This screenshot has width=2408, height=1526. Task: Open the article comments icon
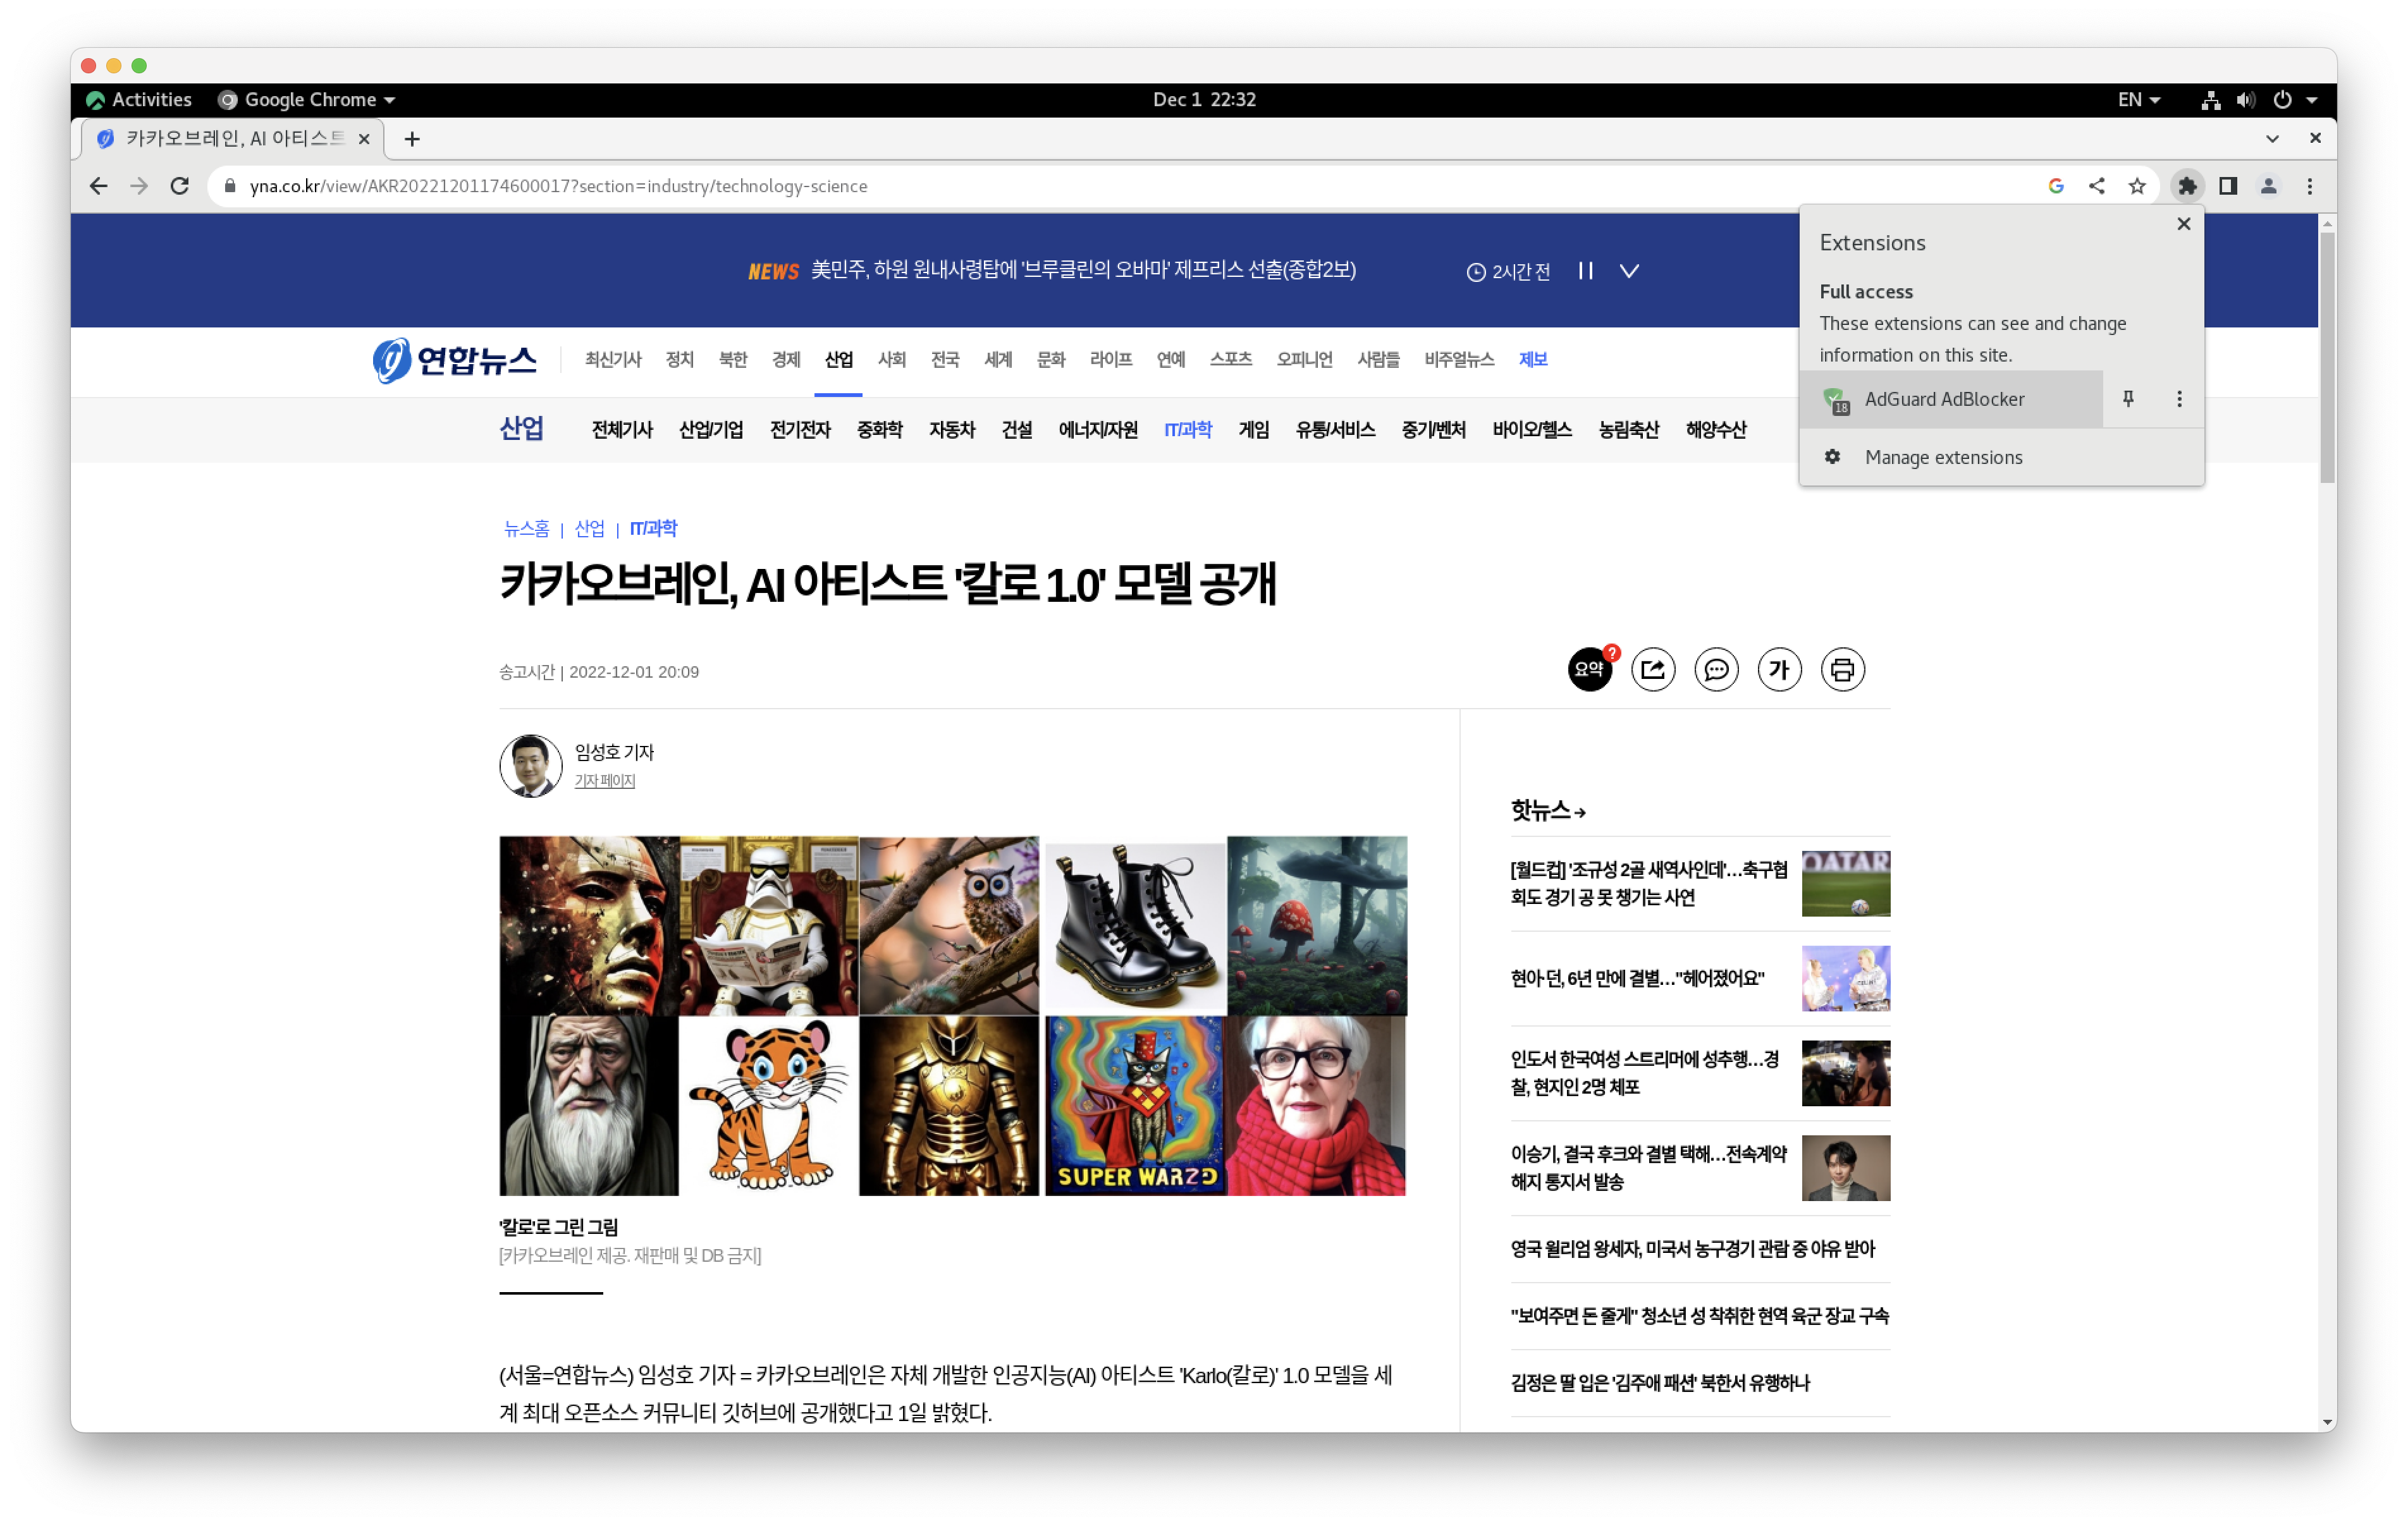pos(1716,669)
